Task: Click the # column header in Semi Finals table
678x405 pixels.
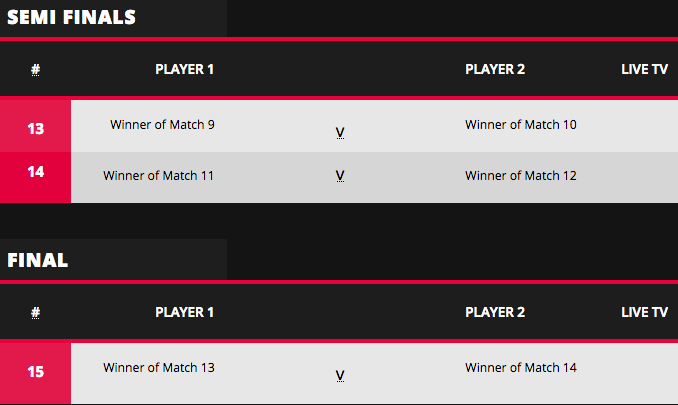Action: pyautogui.click(x=35, y=70)
